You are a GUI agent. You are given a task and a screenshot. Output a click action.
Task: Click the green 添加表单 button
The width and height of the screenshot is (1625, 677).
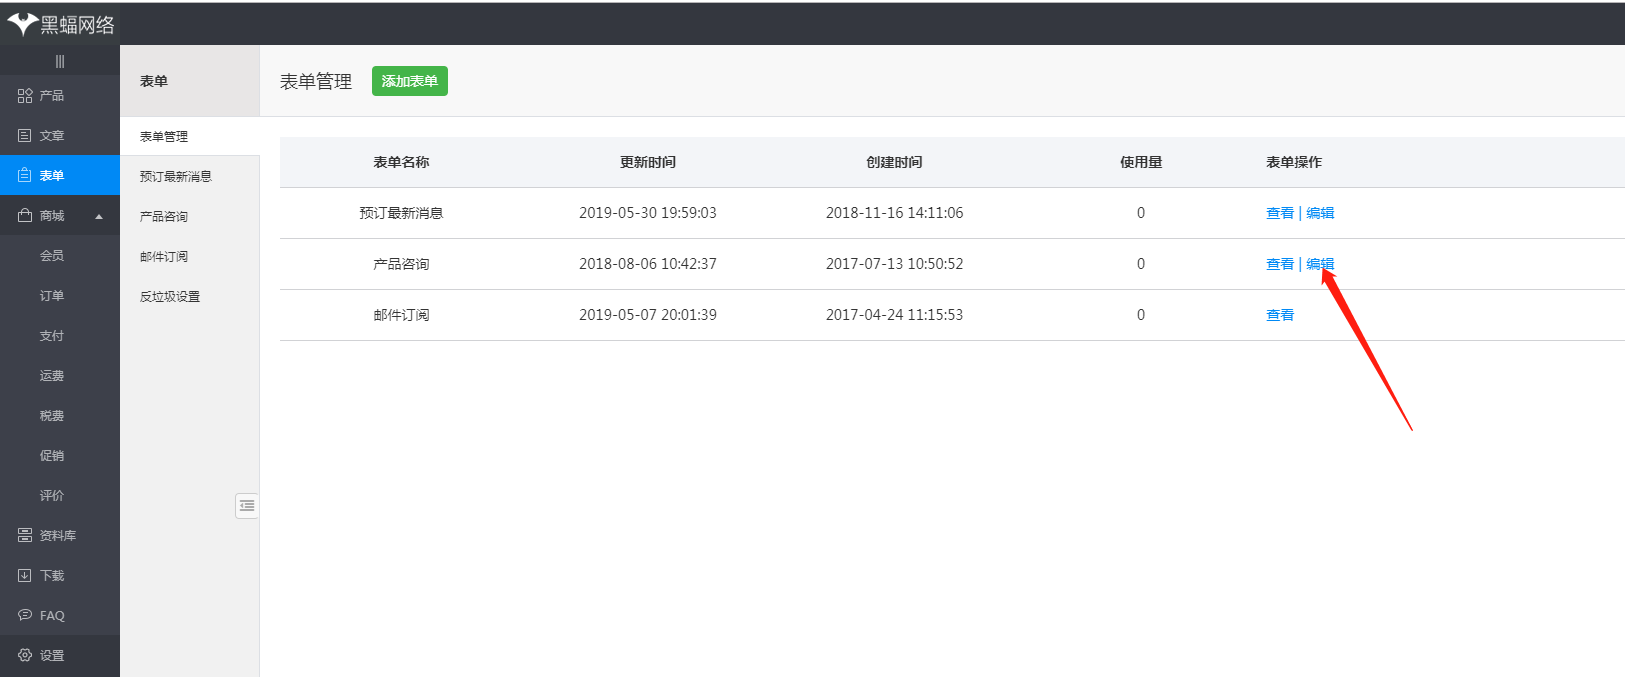pyautogui.click(x=409, y=81)
